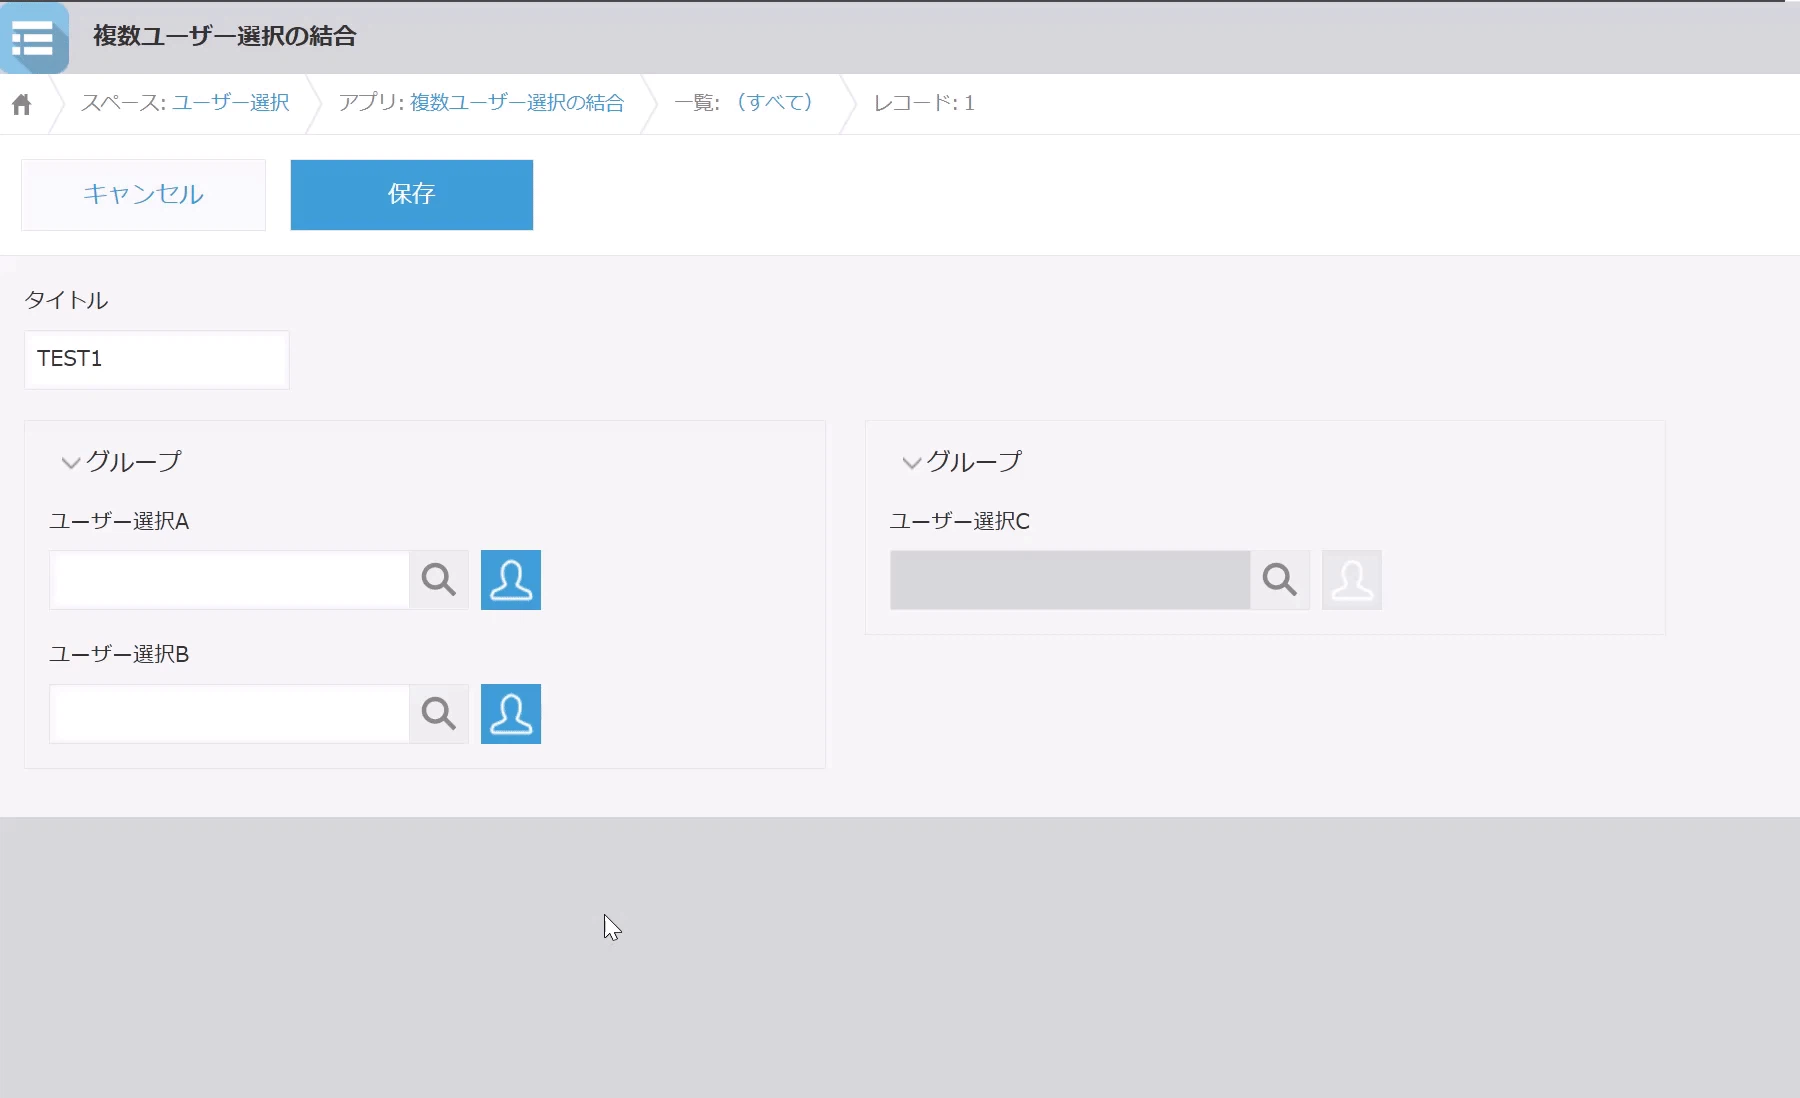The image size is (1800, 1098).
Task: Go to the portal home icon
Action: (x=21, y=104)
